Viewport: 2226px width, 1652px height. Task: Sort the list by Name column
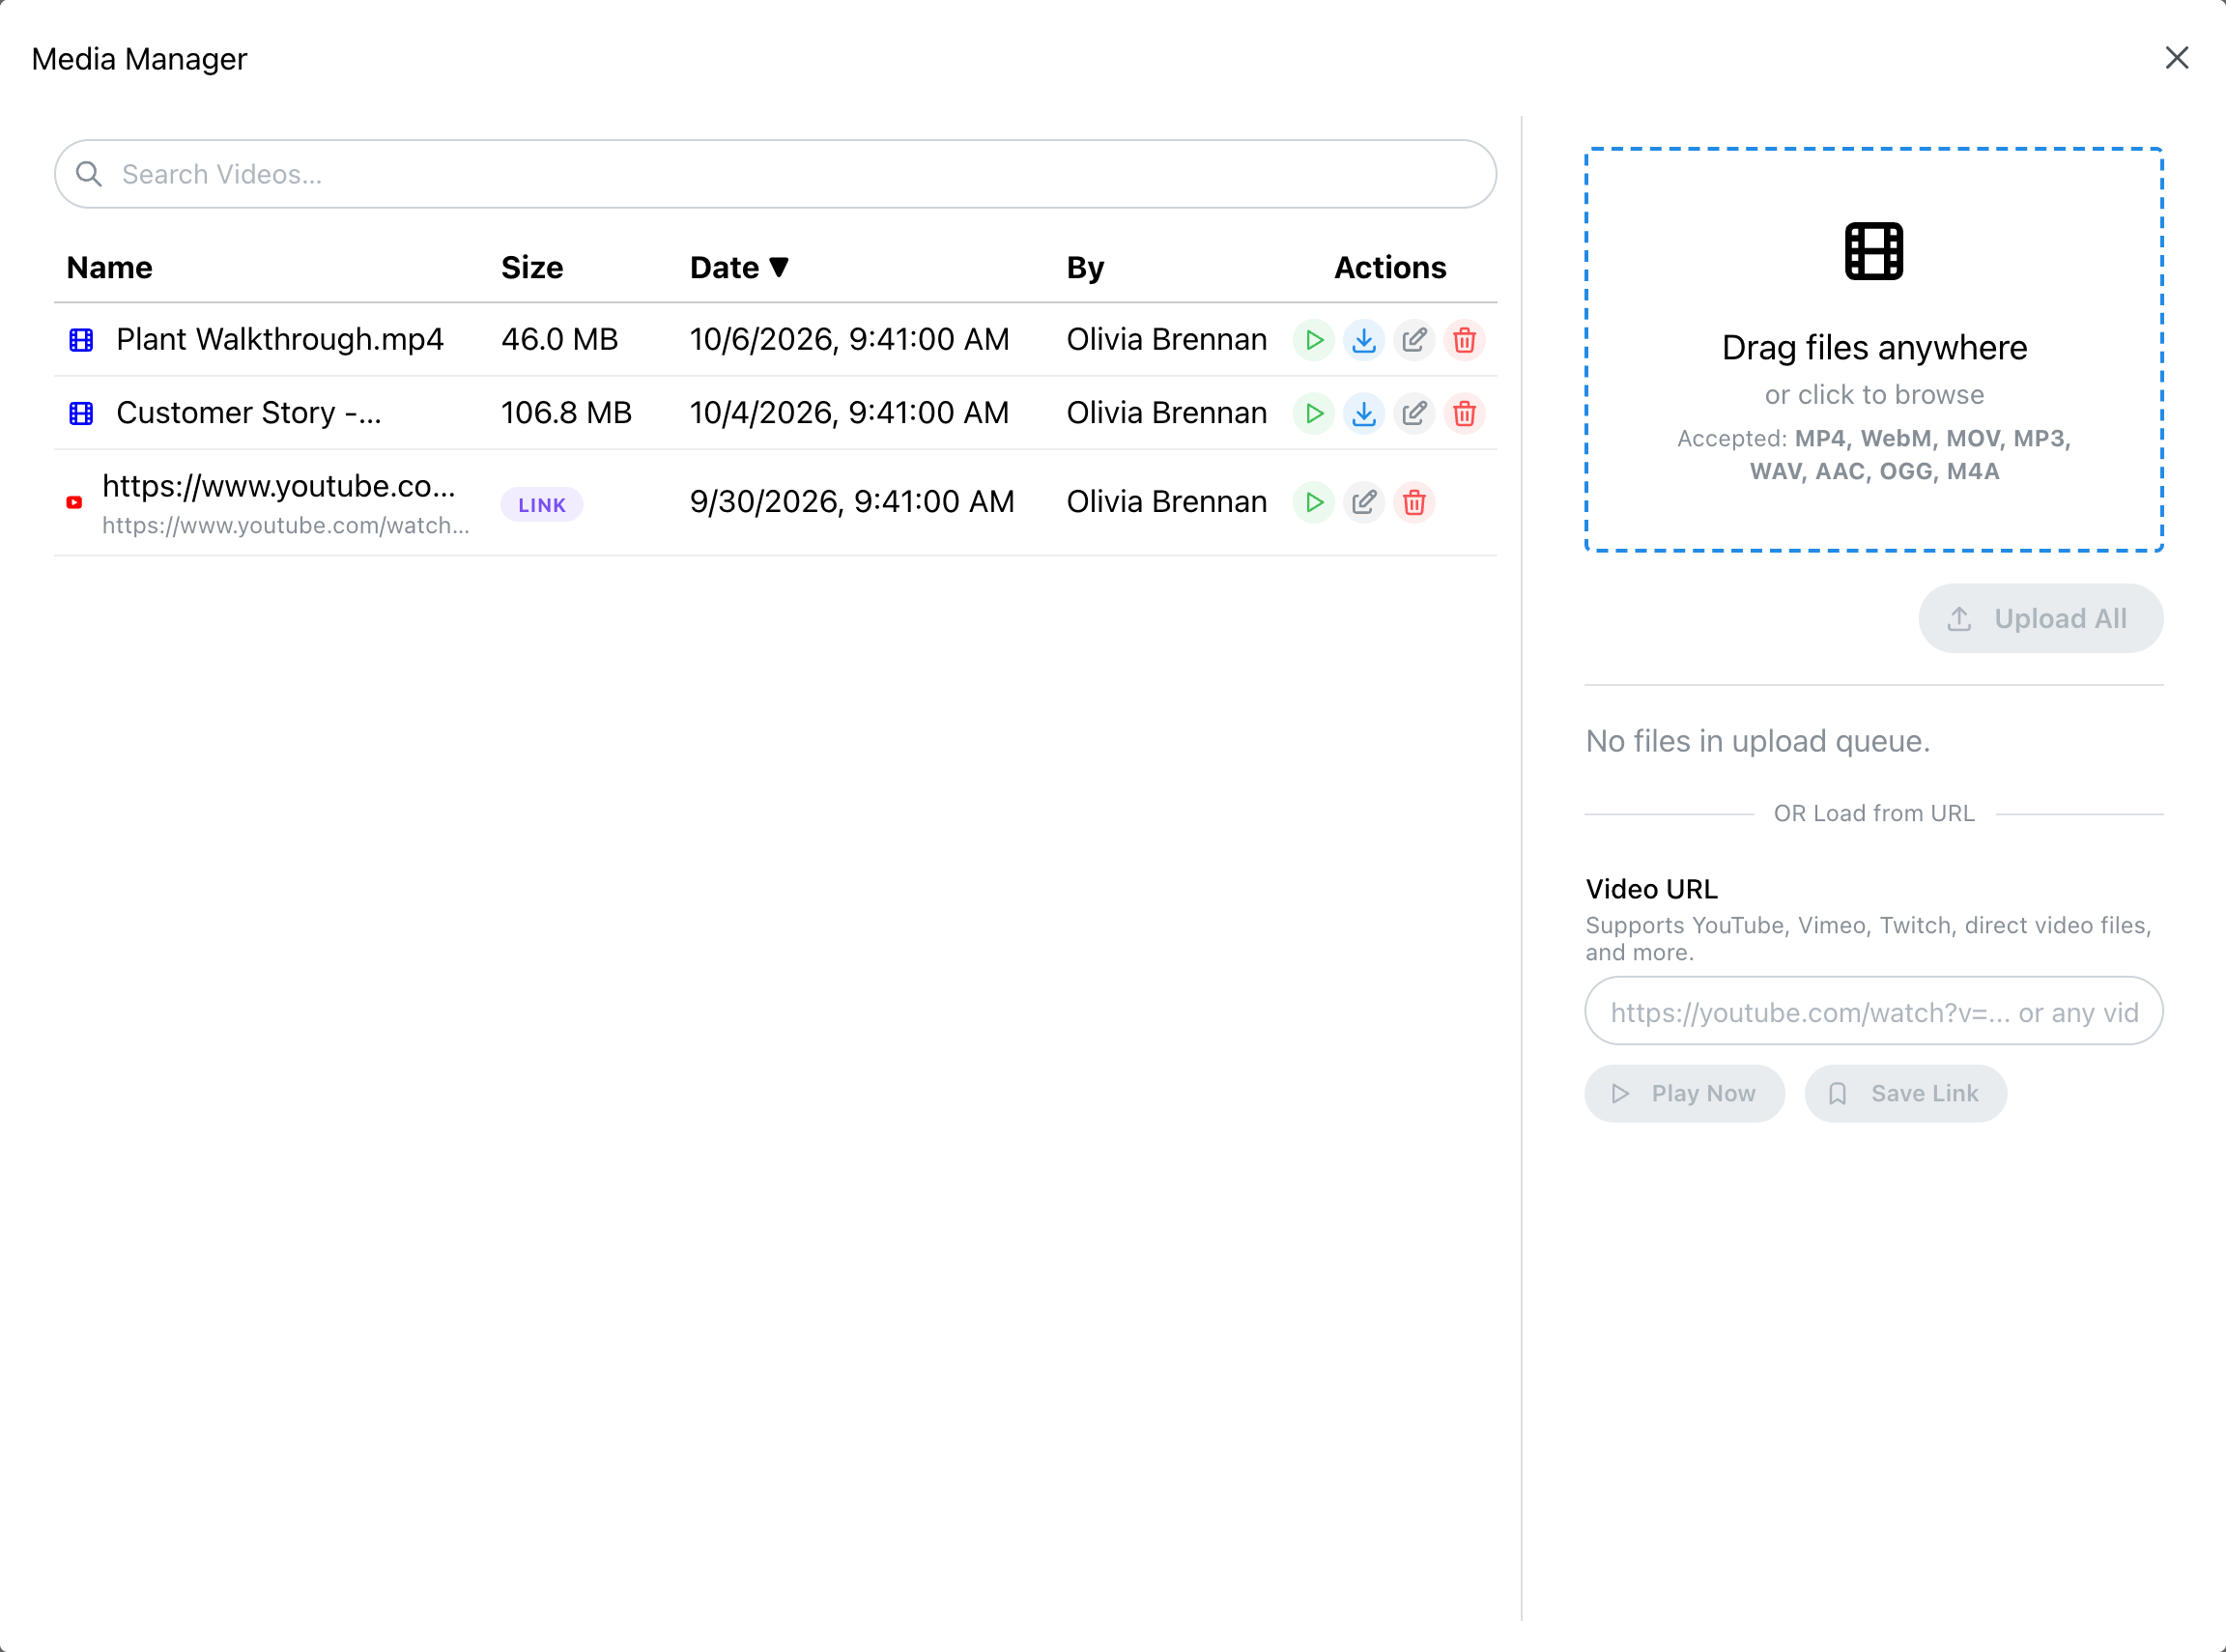109,267
